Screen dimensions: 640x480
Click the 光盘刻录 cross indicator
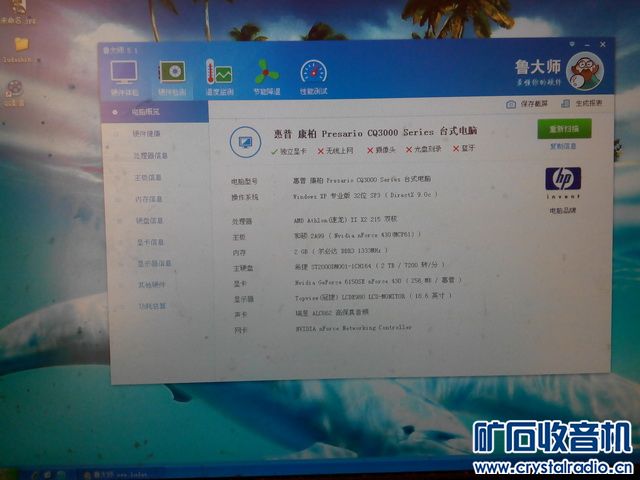coord(424,149)
